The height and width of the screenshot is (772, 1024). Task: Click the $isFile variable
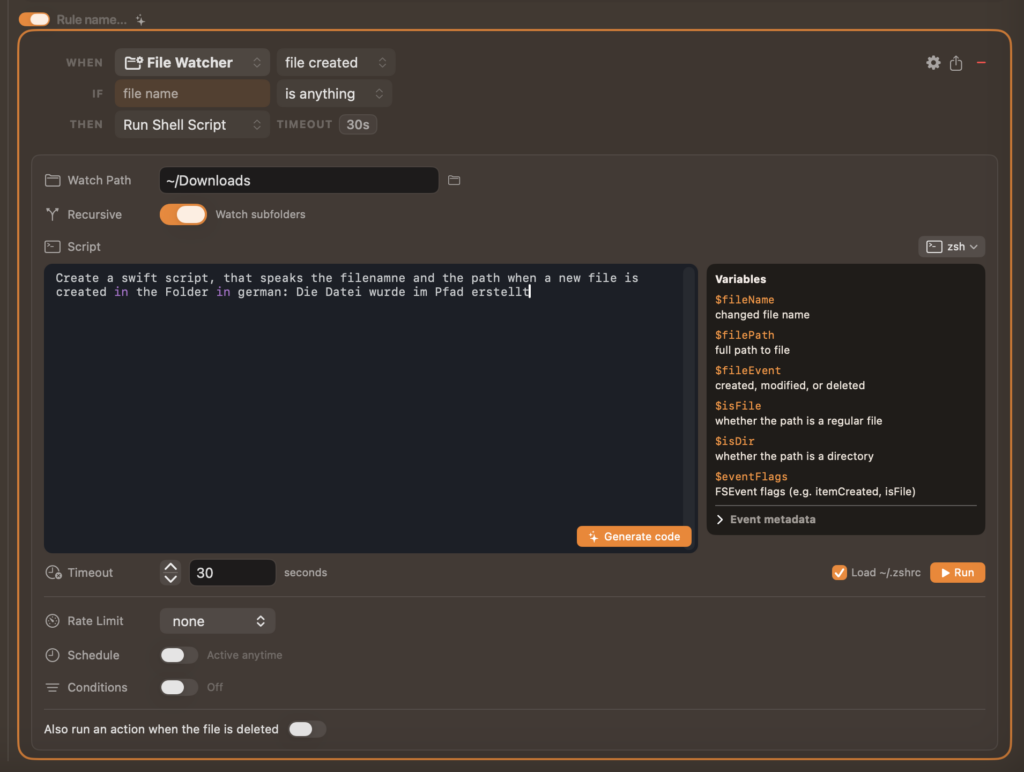pos(738,406)
